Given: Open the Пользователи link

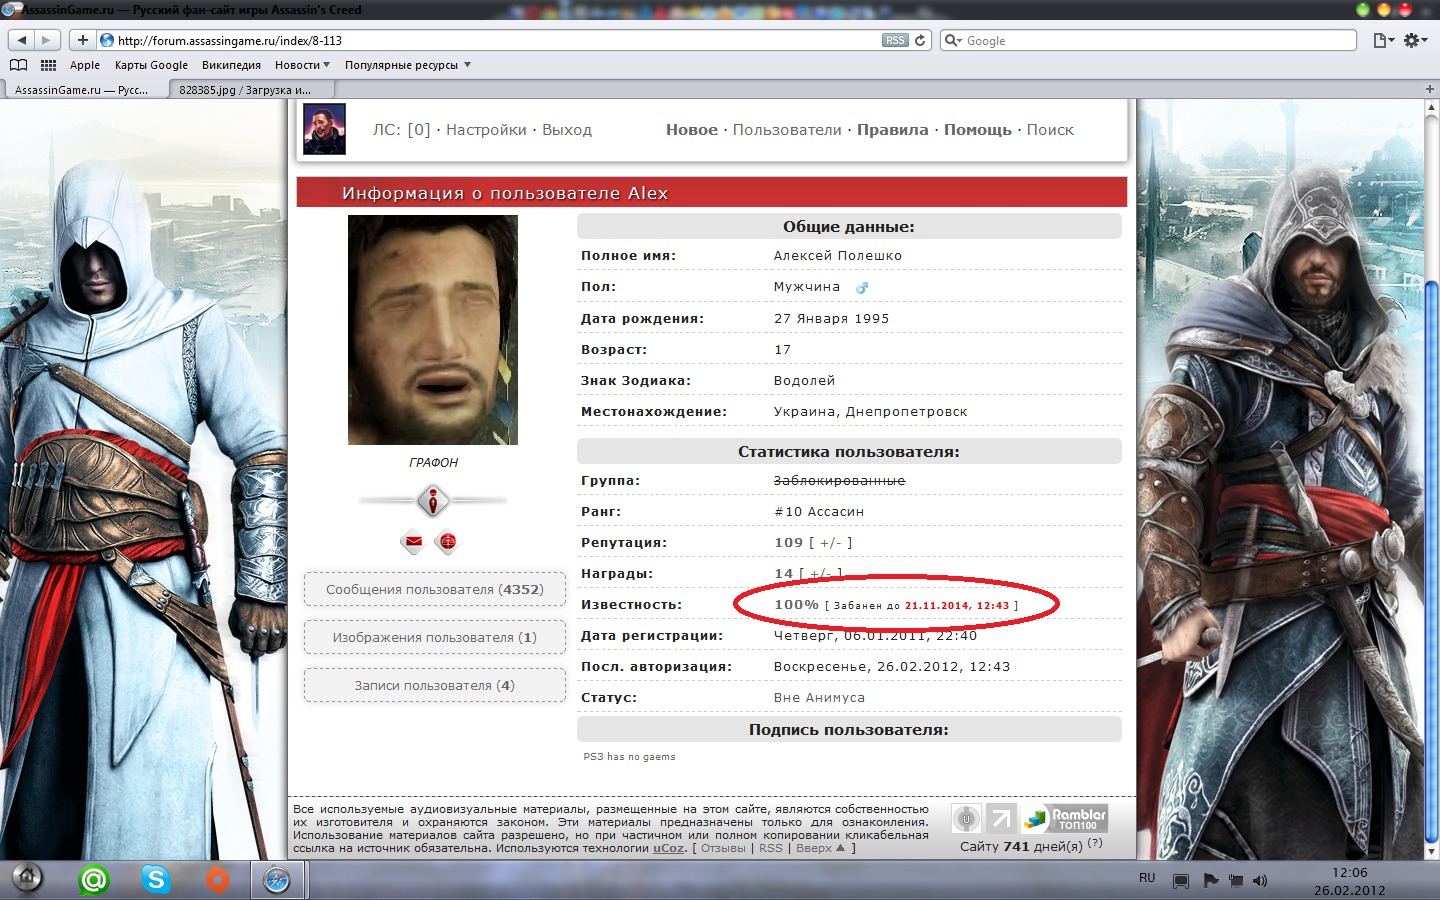Looking at the screenshot, I should pos(787,130).
